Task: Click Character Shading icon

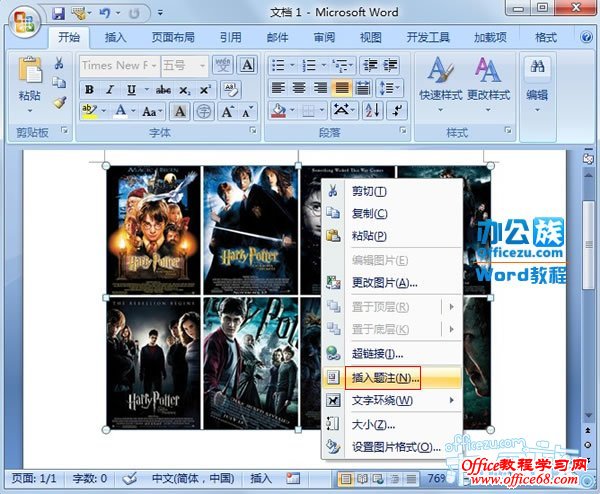Action: [179, 112]
